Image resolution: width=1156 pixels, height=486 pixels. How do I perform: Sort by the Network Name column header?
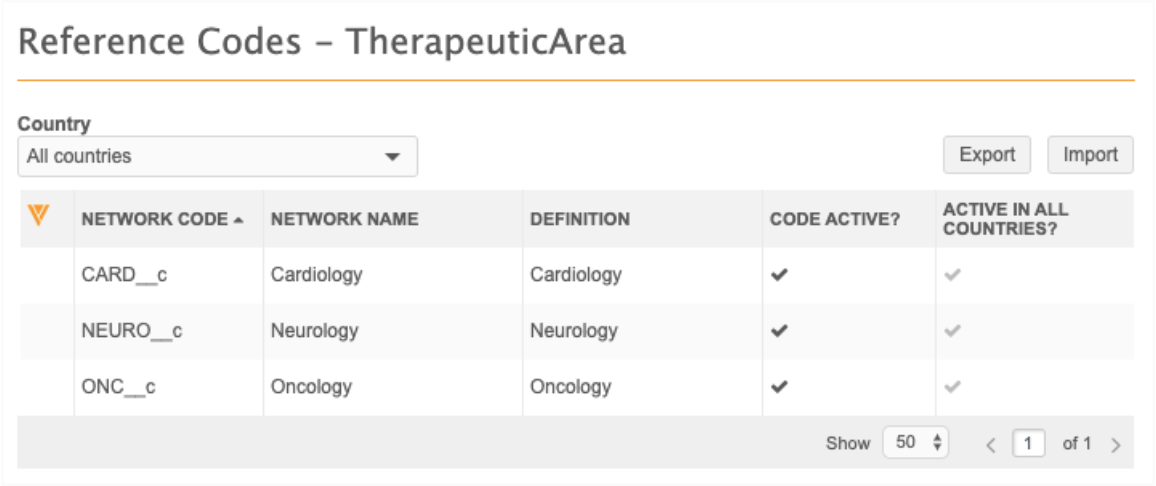point(344,219)
